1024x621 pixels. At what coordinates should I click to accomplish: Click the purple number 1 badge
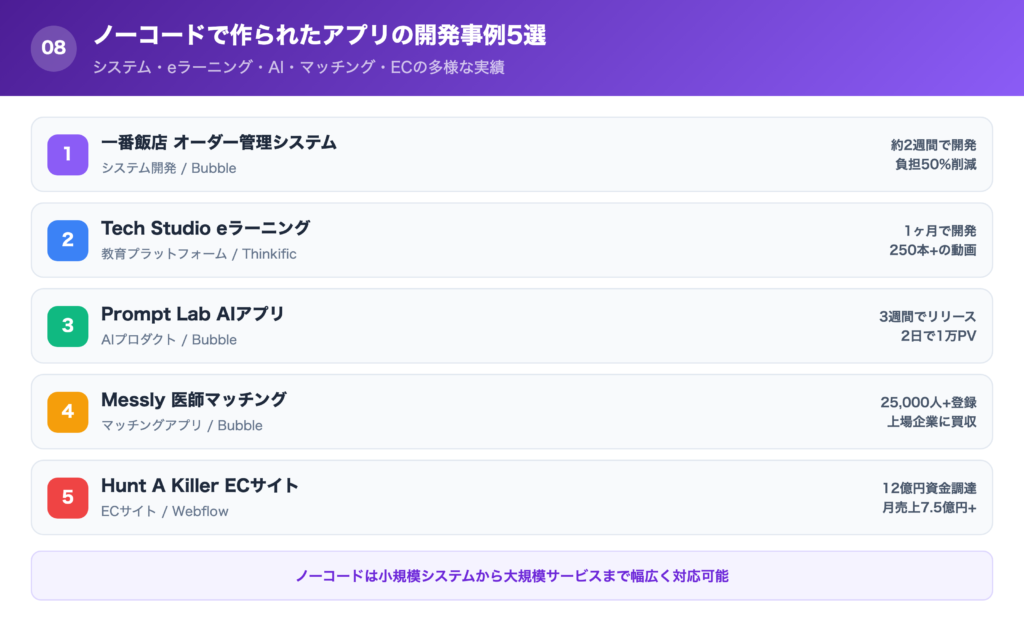coord(68,154)
